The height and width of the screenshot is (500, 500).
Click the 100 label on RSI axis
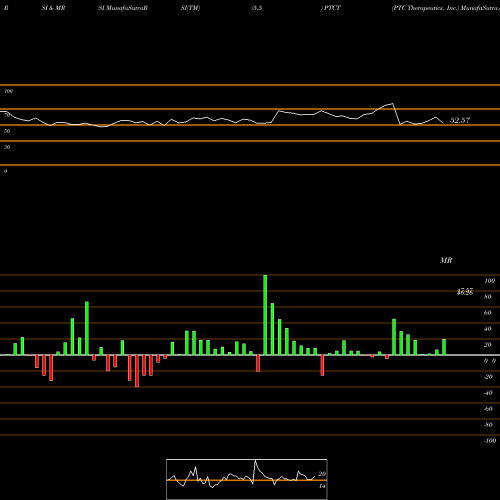click(9, 91)
